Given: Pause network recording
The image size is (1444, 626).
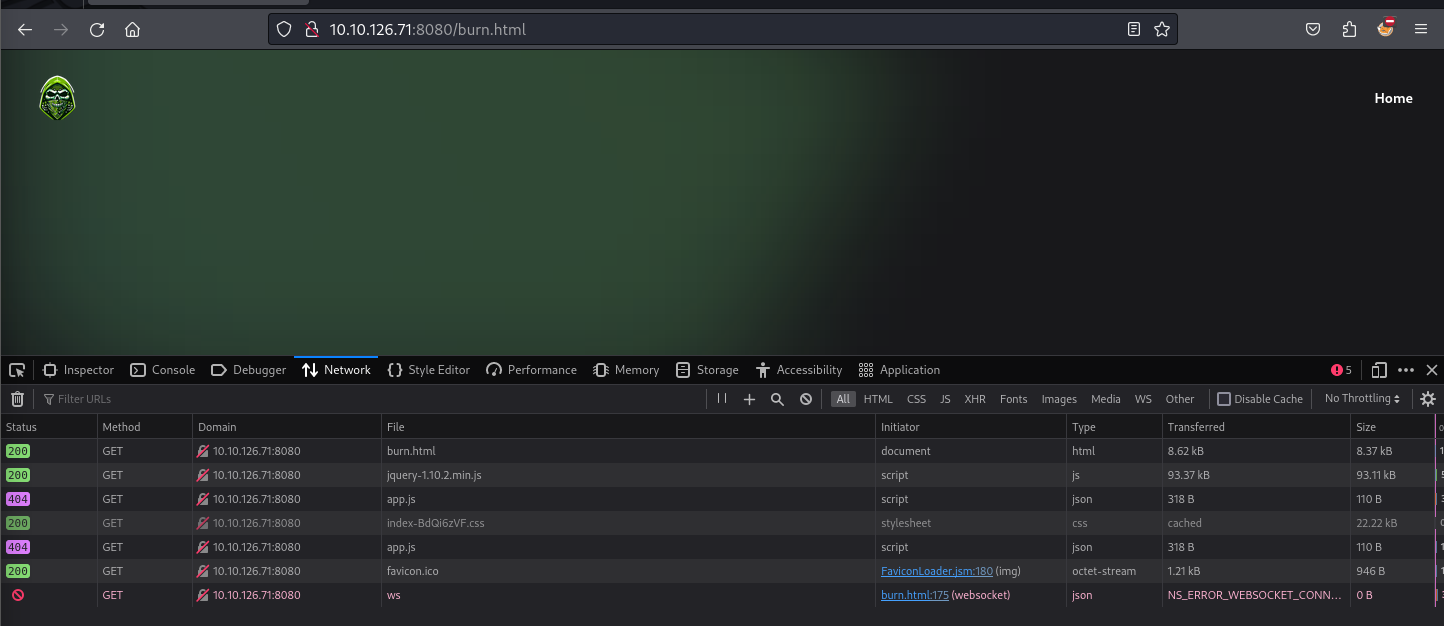Looking at the screenshot, I should pyautogui.click(x=721, y=399).
